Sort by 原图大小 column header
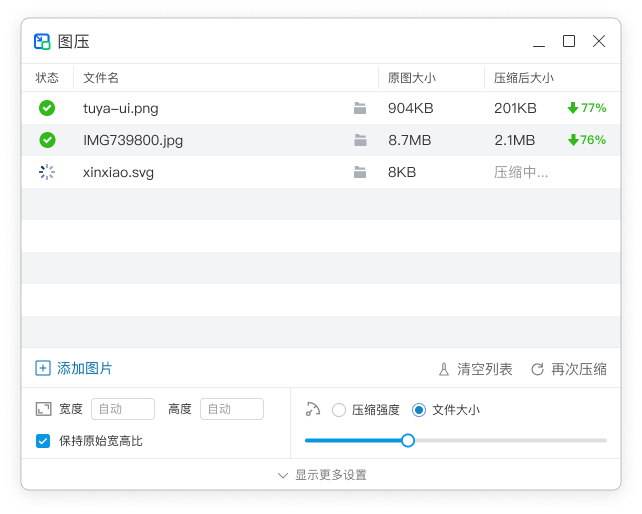 [411, 78]
